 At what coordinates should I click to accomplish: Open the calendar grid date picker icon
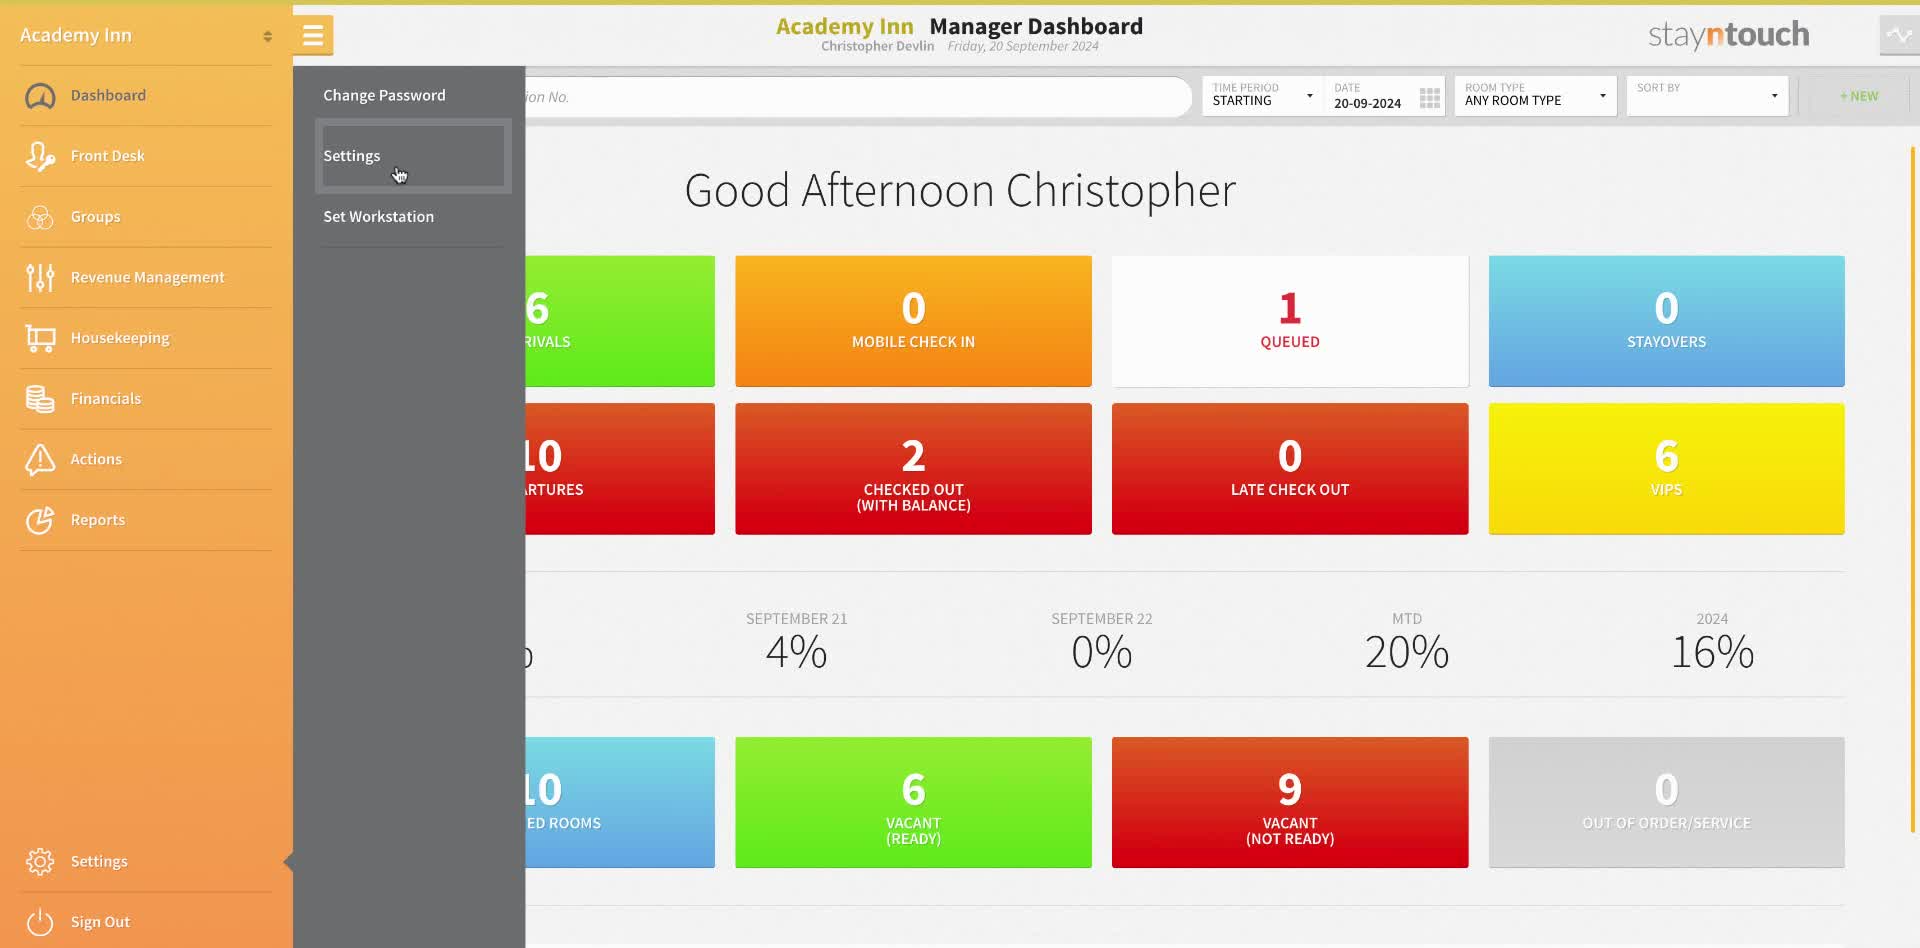[x=1430, y=98]
